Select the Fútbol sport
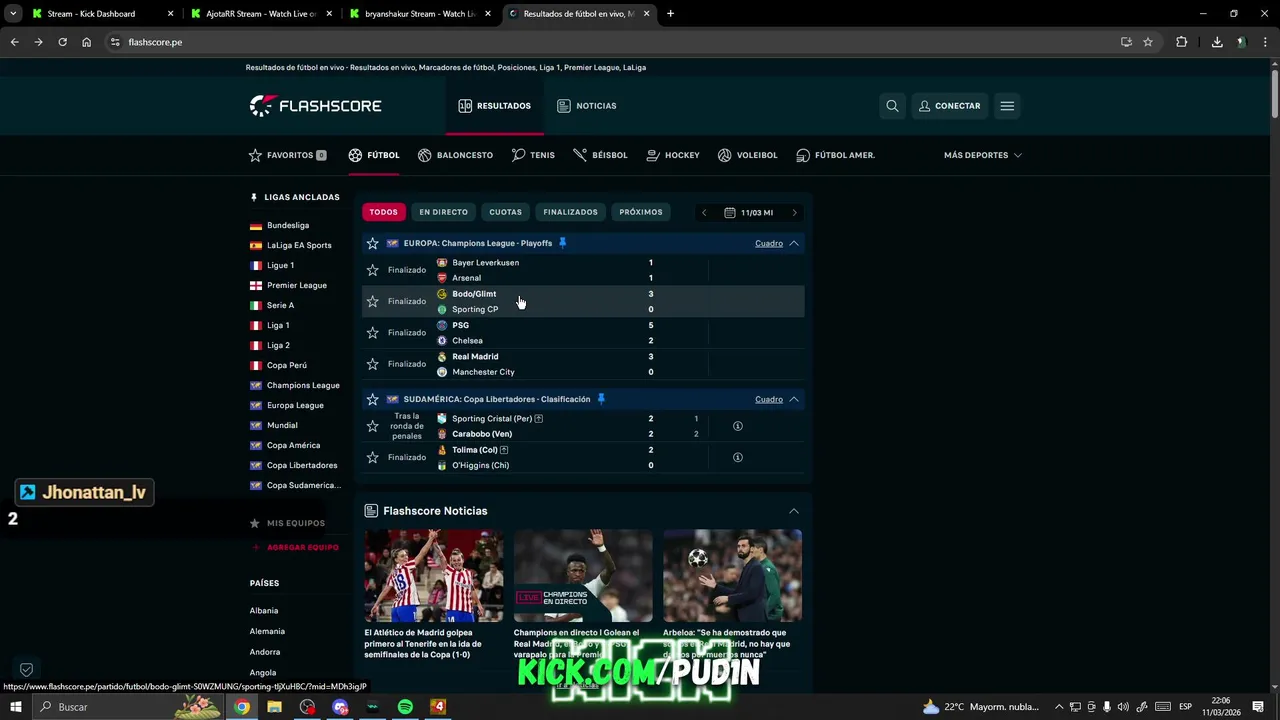The image size is (1280, 720). coord(374,155)
